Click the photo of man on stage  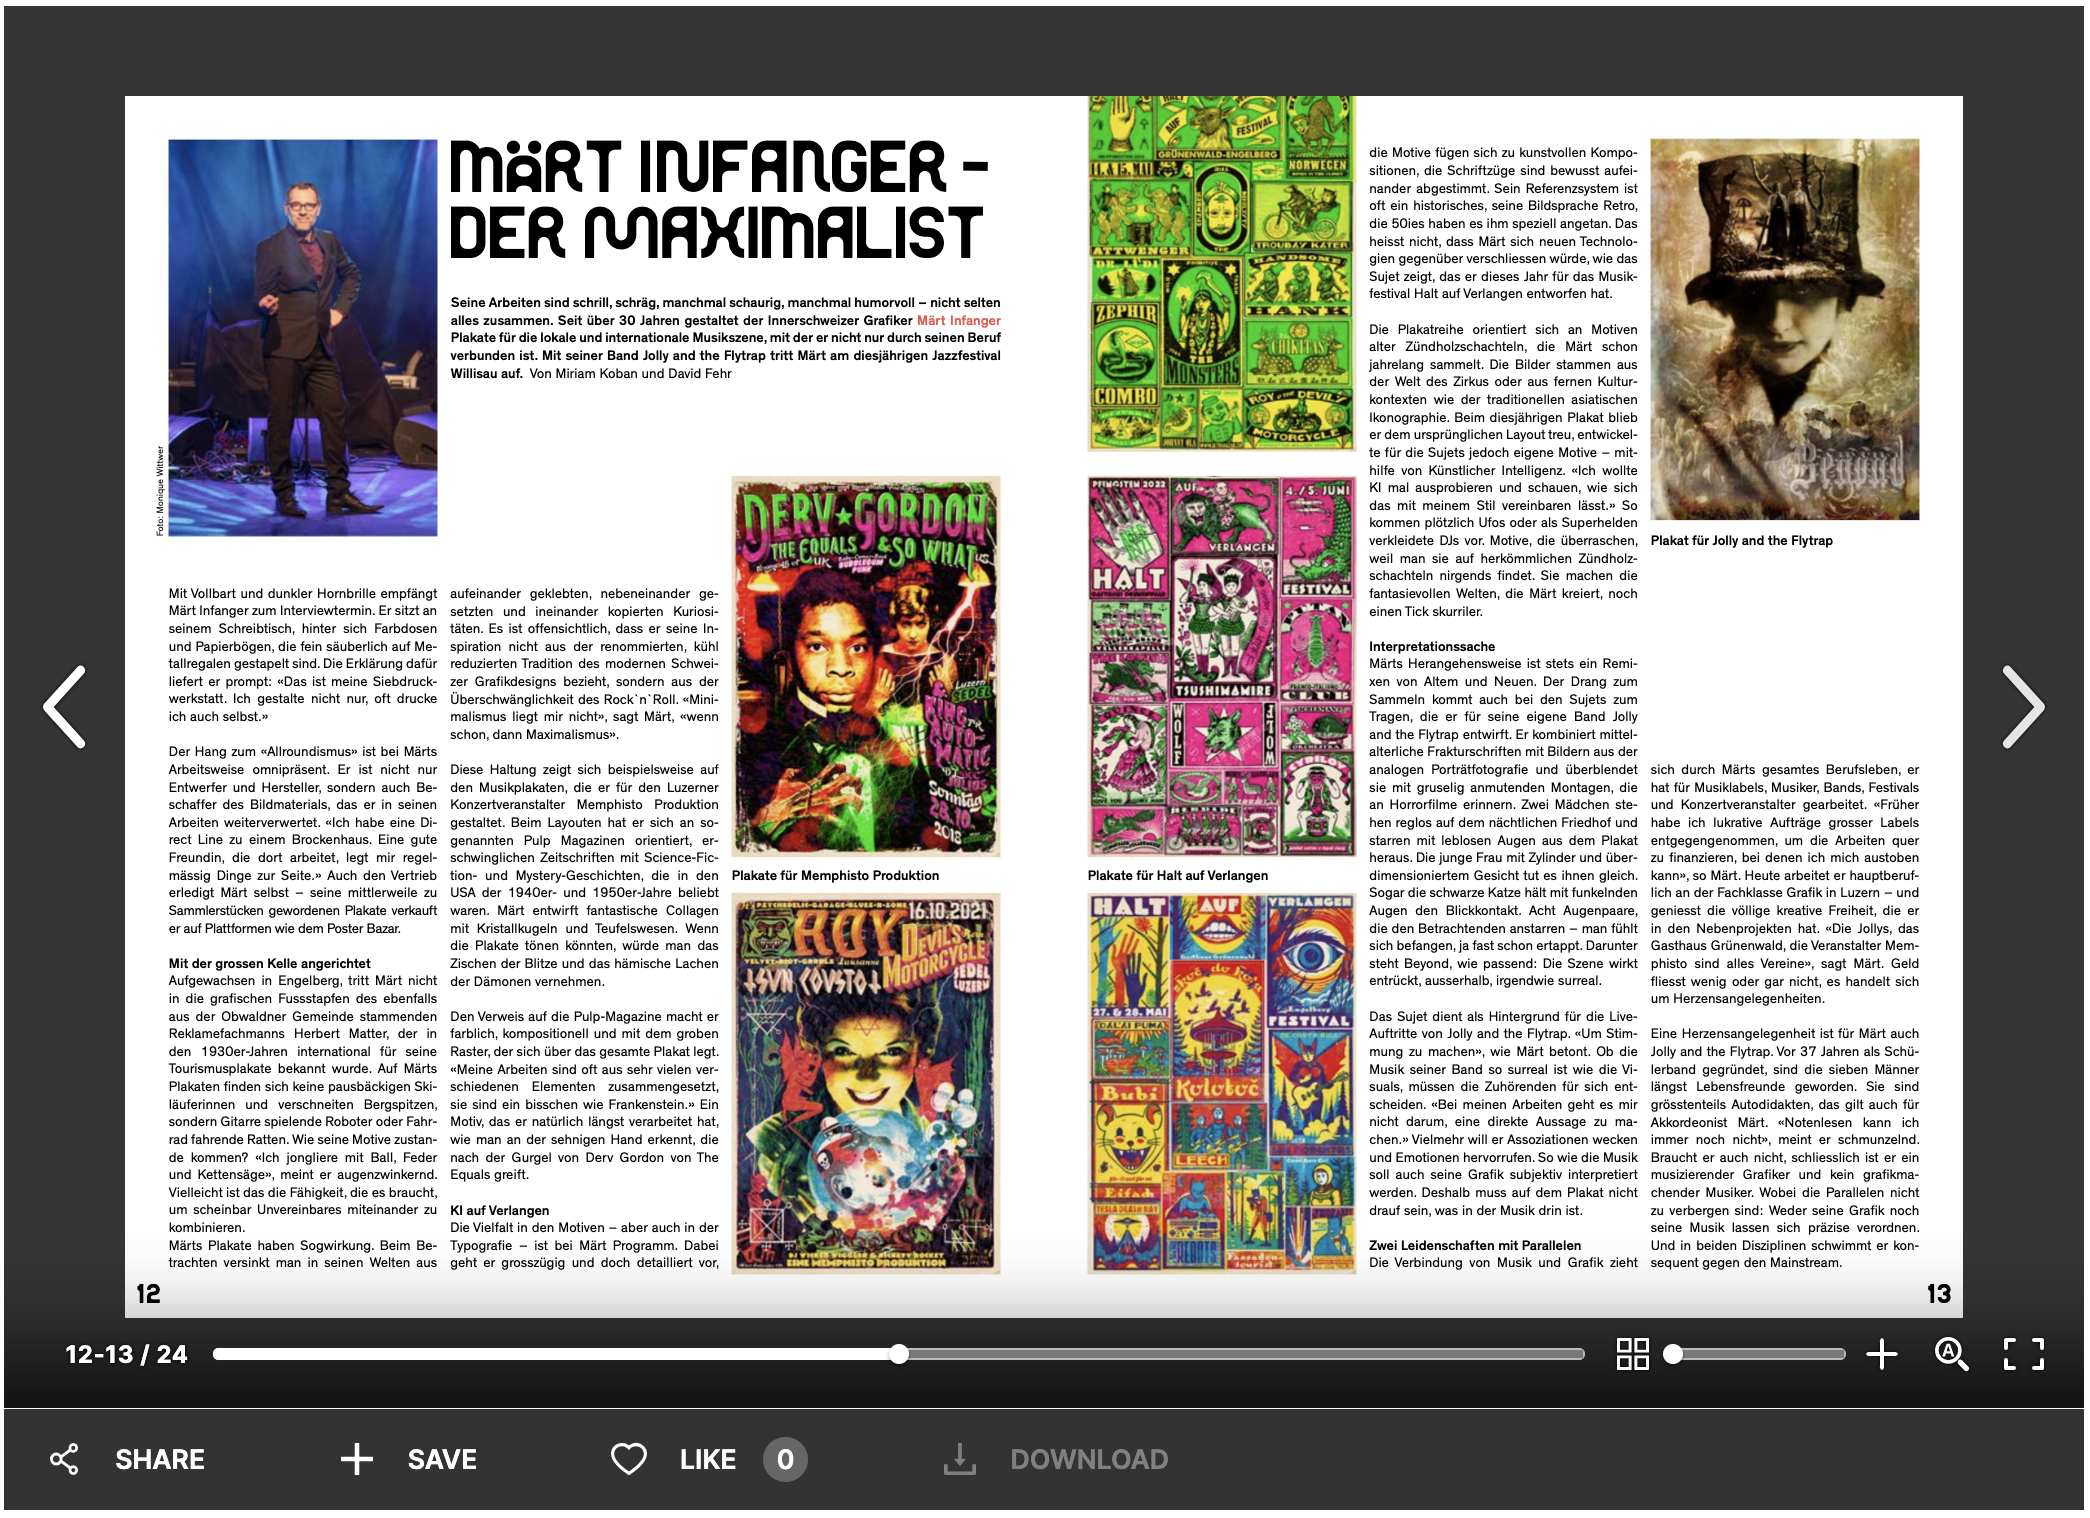coord(303,337)
